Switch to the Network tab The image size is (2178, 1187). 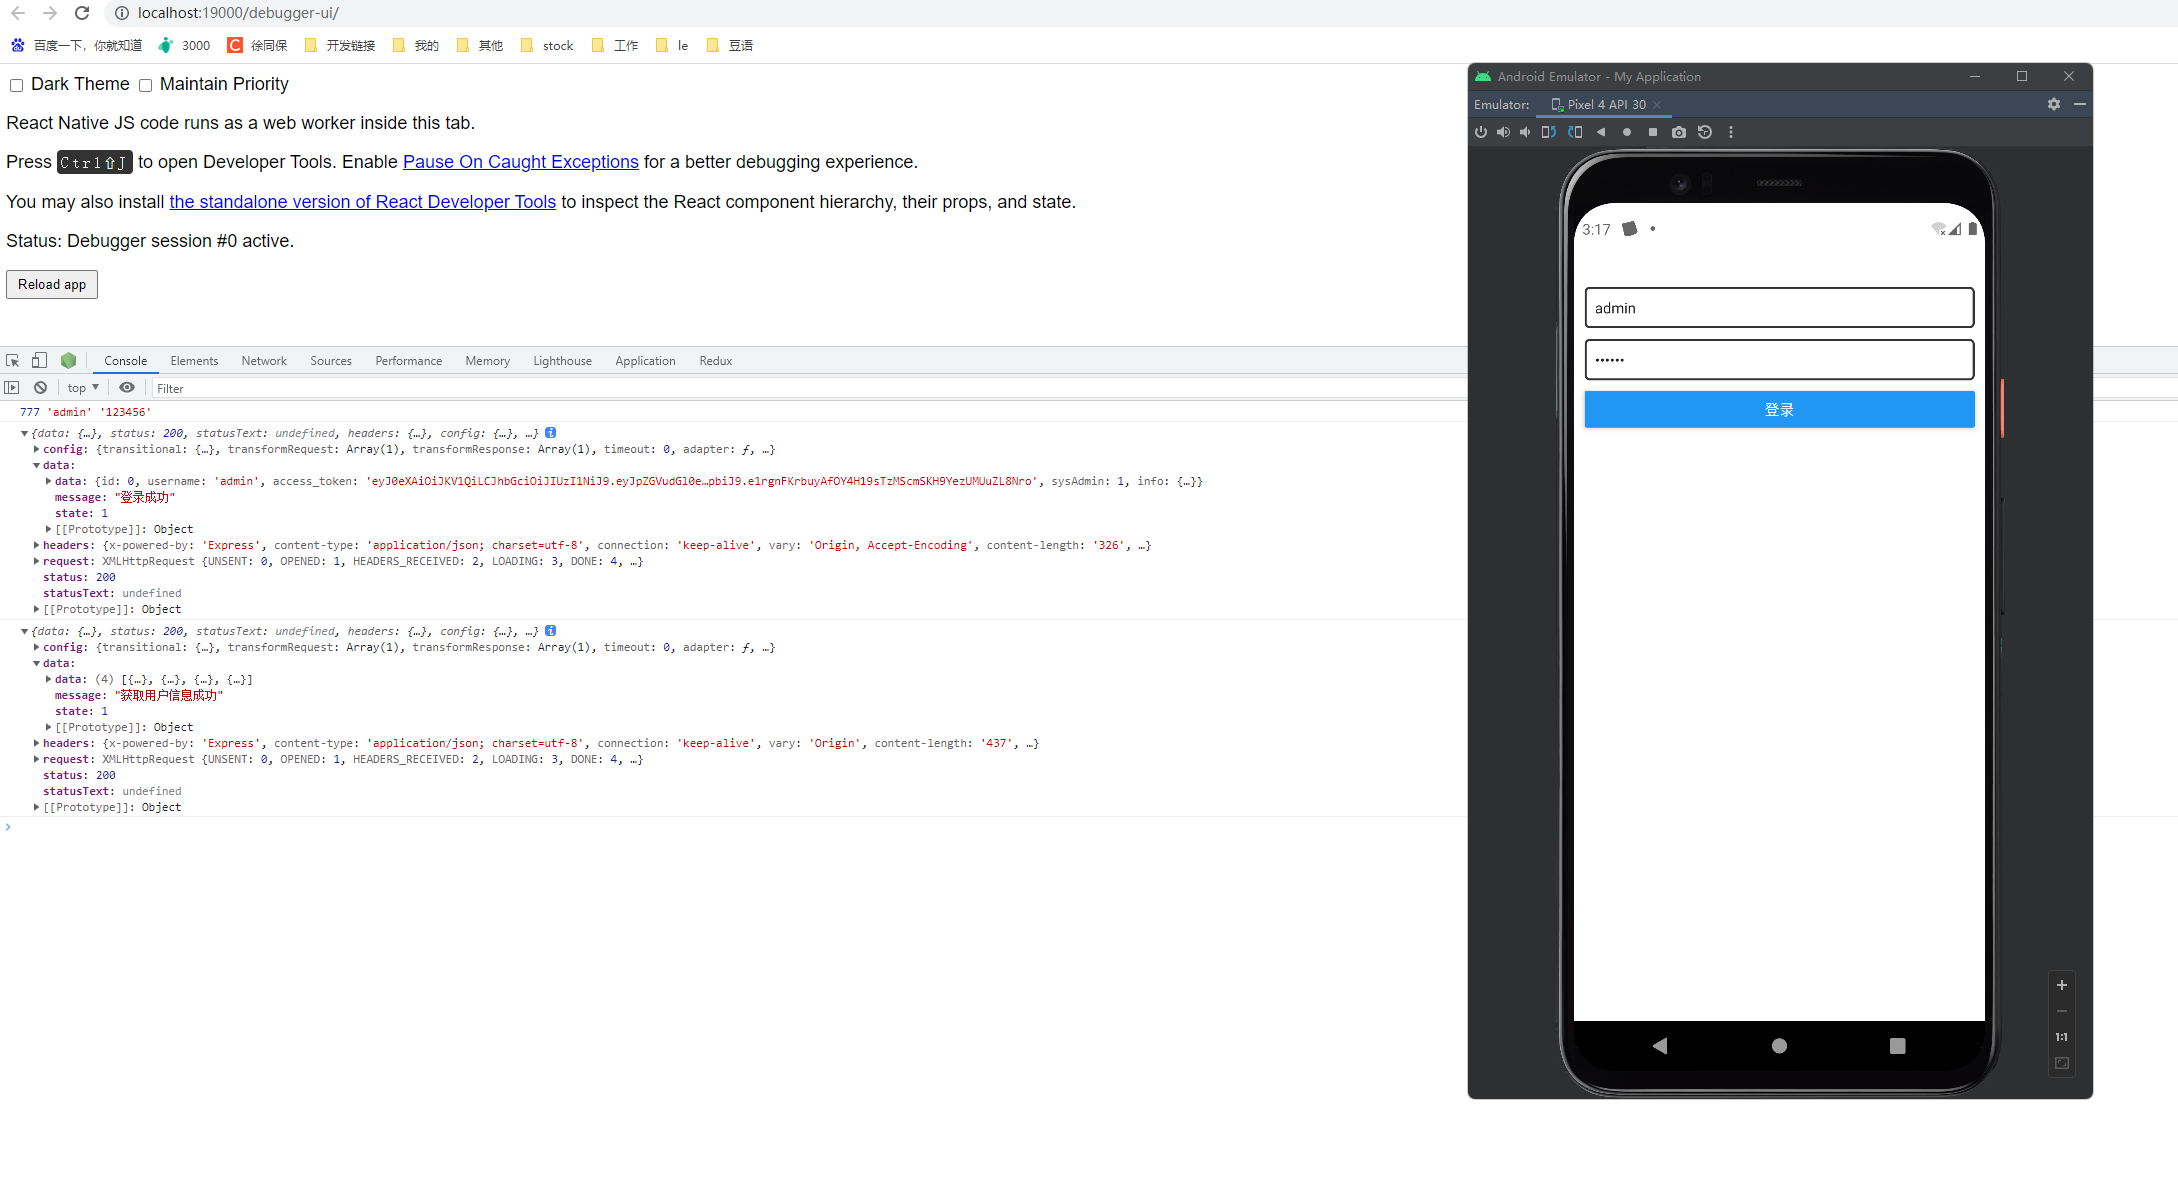[264, 361]
